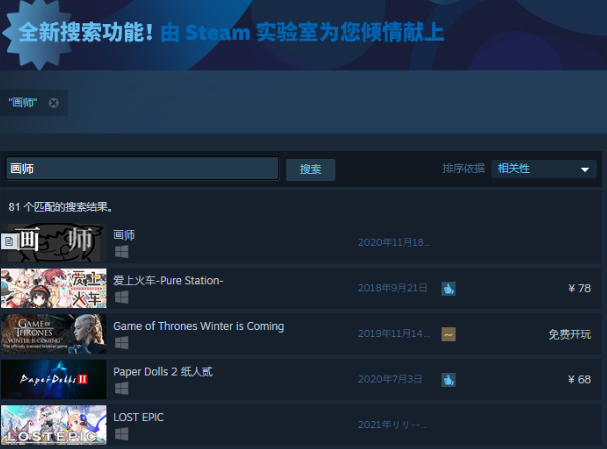Click mixed review icon for Game of Thrones
The width and height of the screenshot is (607, 449).
(x=448, y=334)
